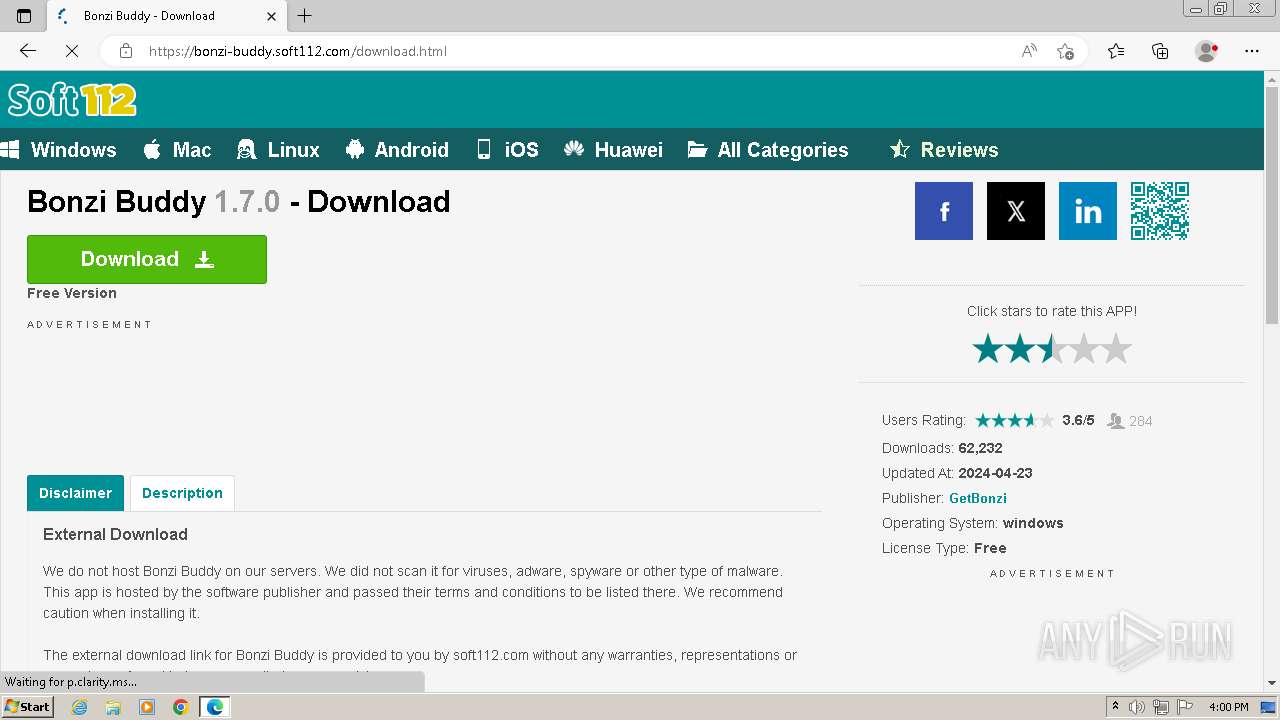Open the volume tray icon

coord(1138,707)
